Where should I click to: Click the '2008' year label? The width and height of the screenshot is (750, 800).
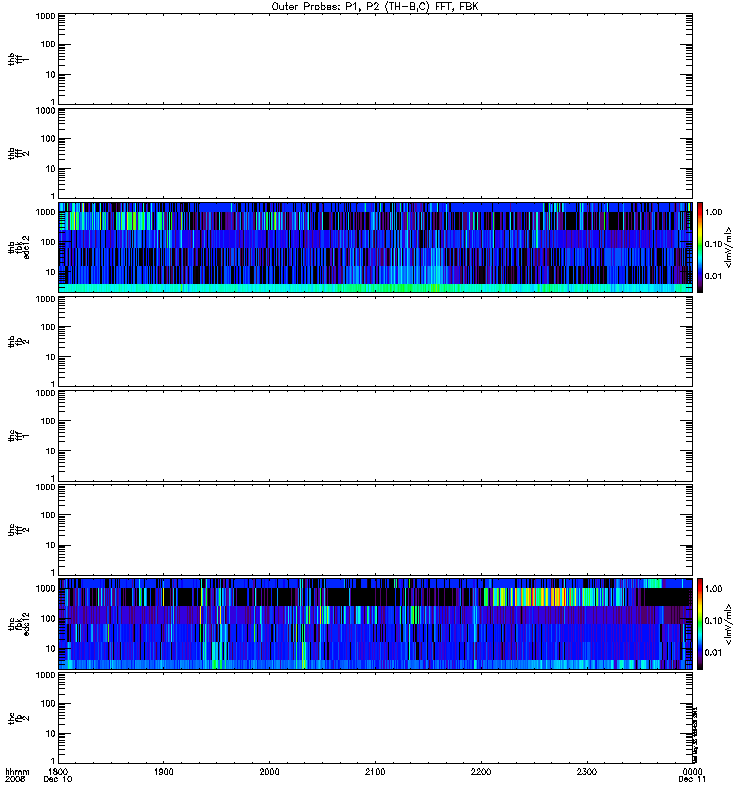click(x=15, y=779)
